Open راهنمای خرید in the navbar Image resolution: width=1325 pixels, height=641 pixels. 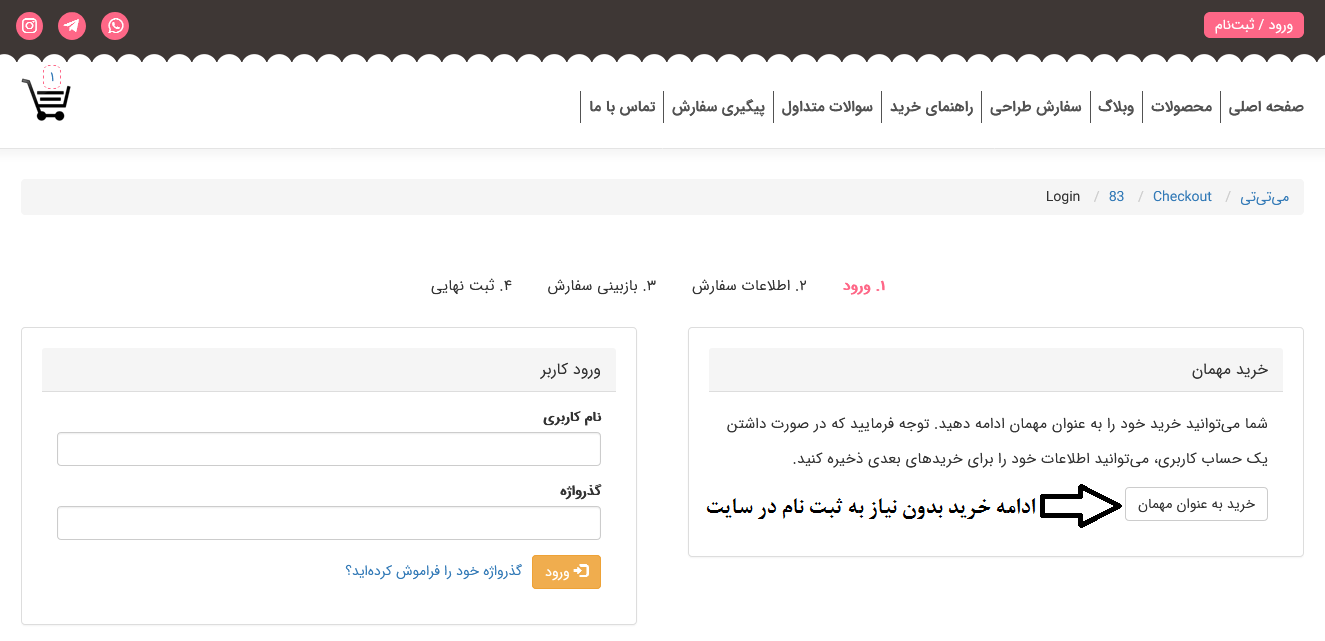click(931, 106)
